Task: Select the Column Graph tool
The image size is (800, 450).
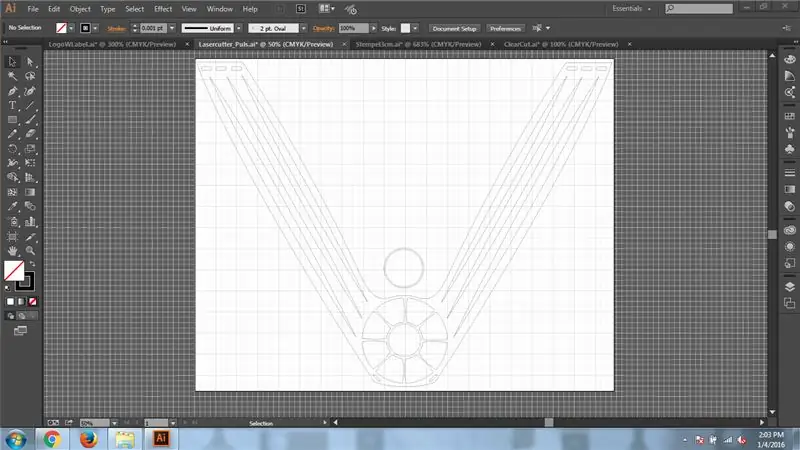Action: tap(30, 221)
